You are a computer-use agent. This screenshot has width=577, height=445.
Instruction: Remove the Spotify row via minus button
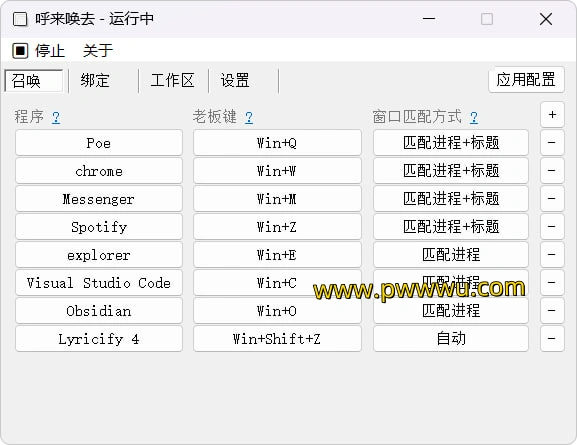[552, 226]
